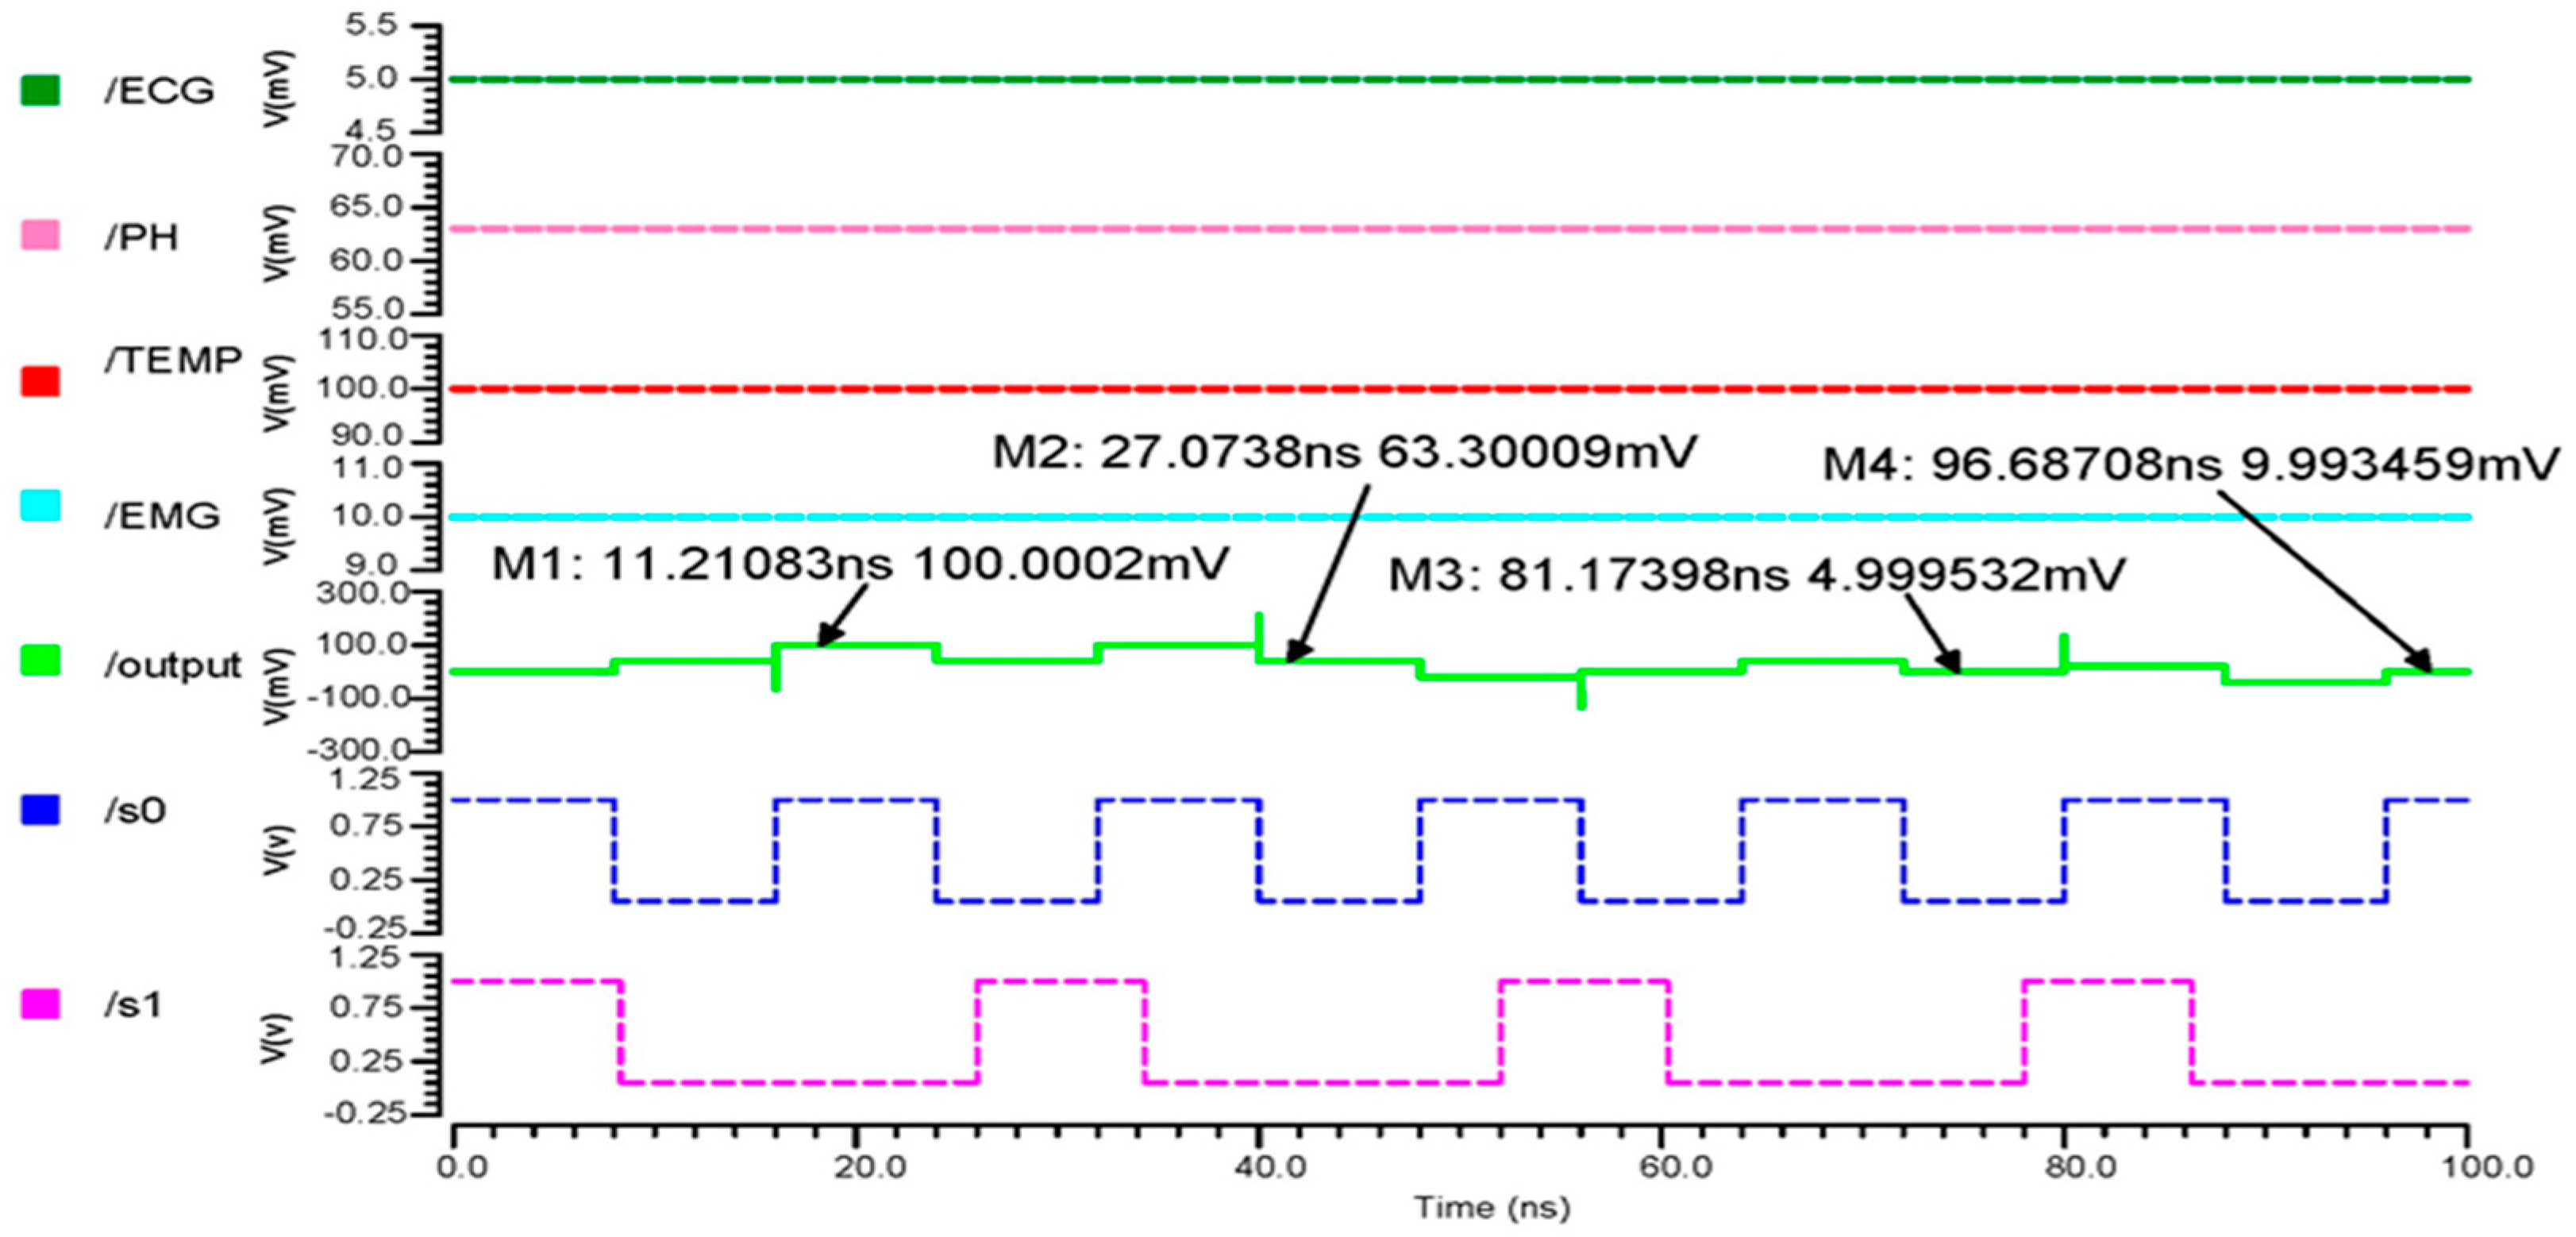The image size is (2576, 1237).
Task: Click the Time (ns) axis title
Action: tap(1491, 1208)
